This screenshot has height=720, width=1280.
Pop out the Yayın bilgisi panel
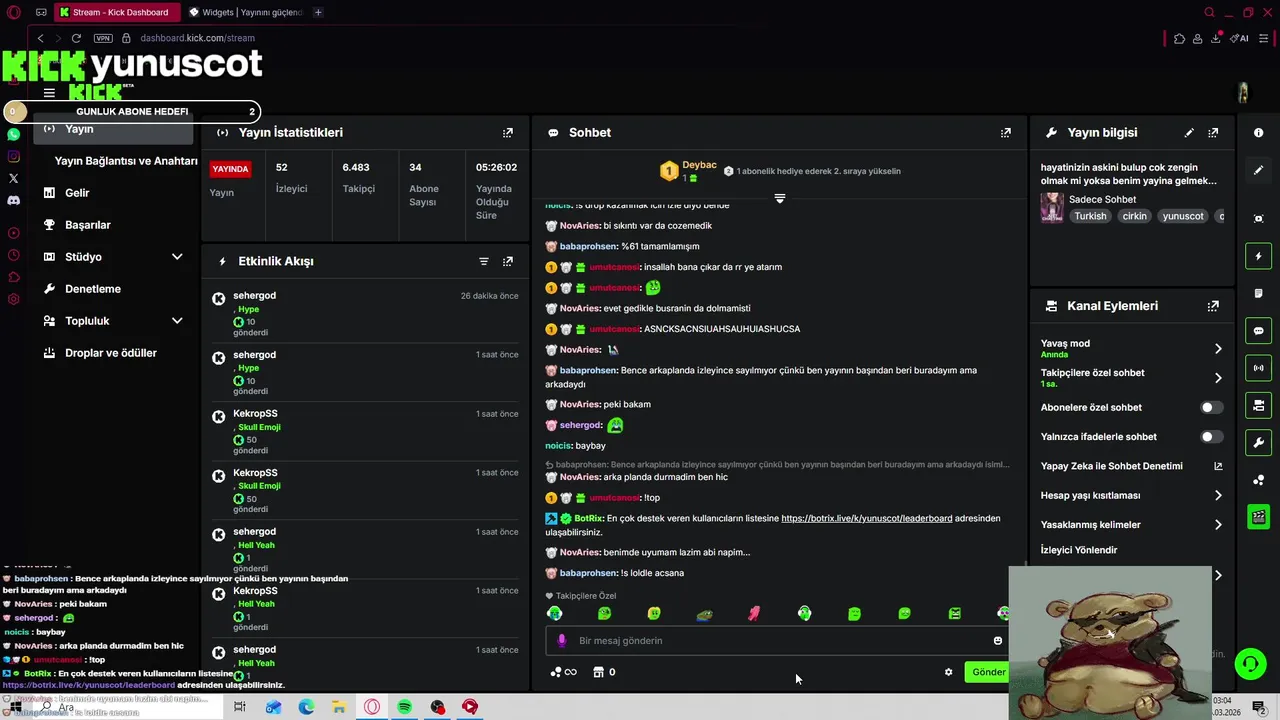(x=1213, y=132)
